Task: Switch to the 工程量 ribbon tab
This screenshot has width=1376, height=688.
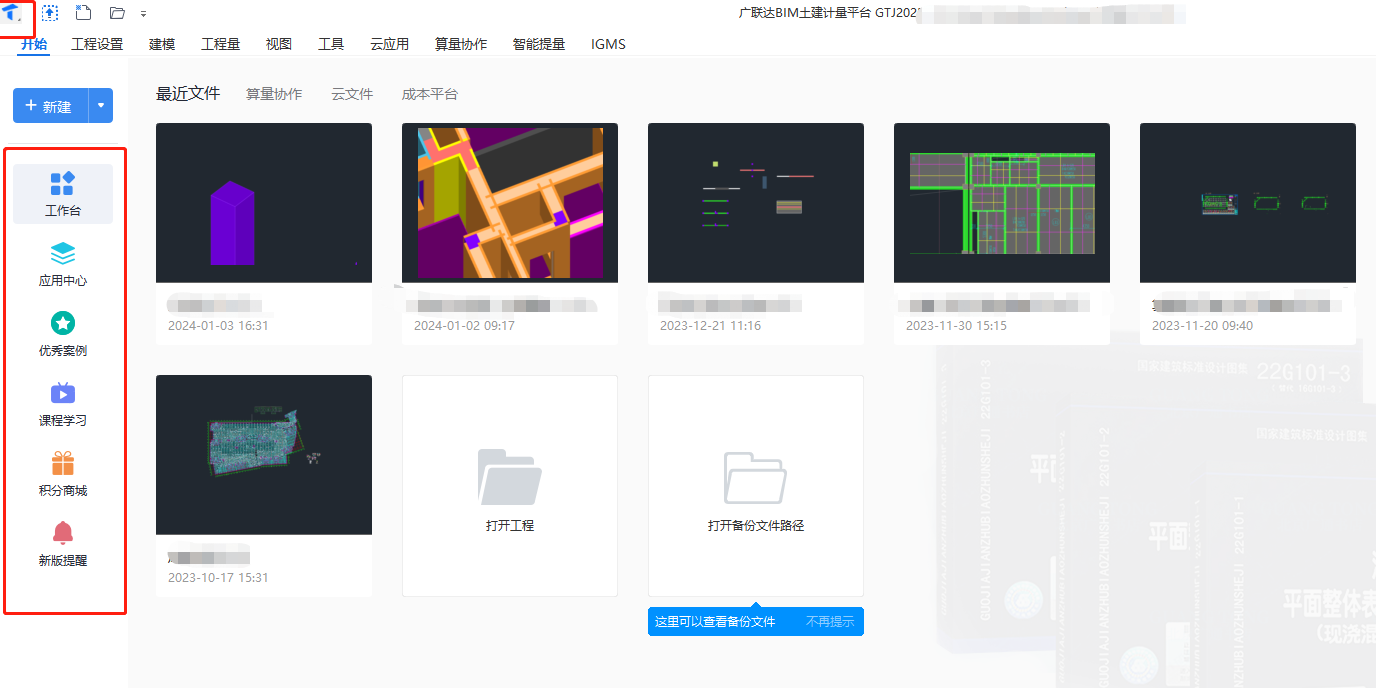Action: [220, 44]
